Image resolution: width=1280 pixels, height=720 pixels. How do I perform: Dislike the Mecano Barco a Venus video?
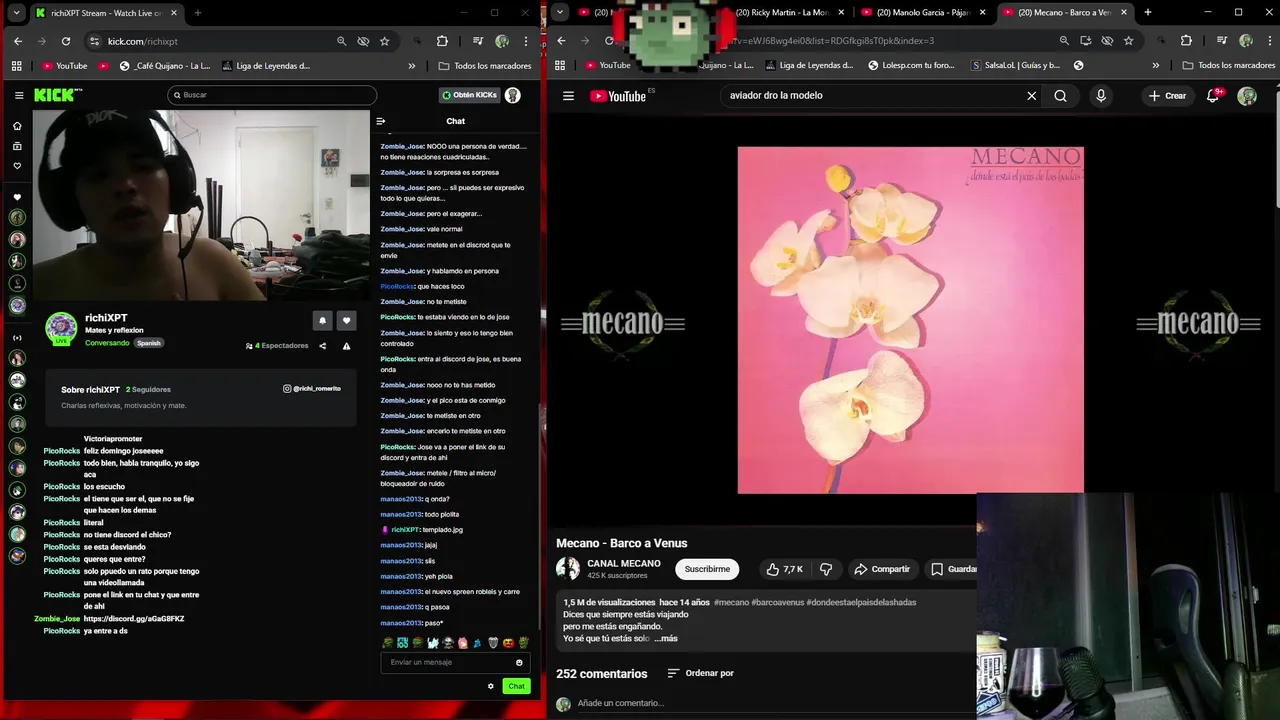(x=826, y=569)
